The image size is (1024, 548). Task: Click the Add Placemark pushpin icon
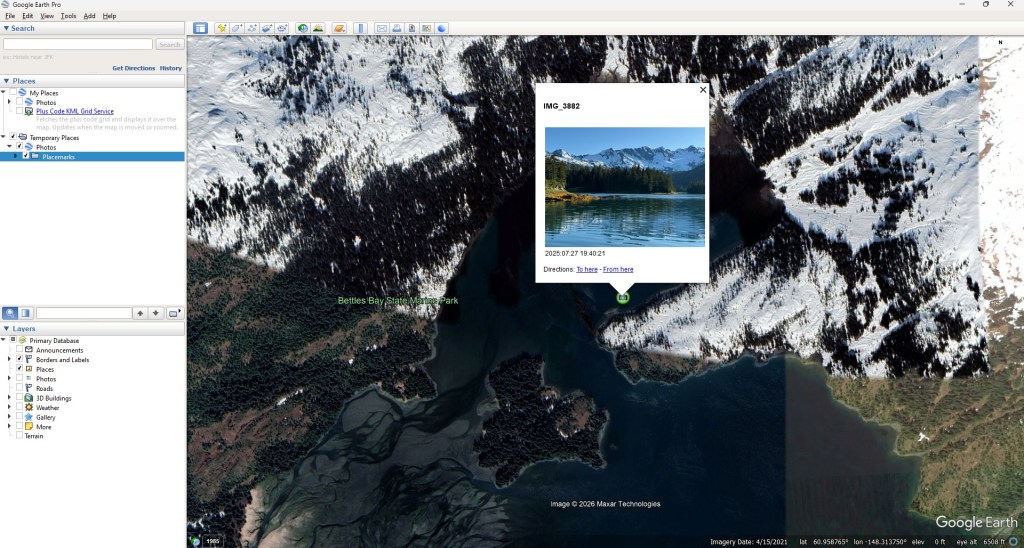(x=222, y=28)
